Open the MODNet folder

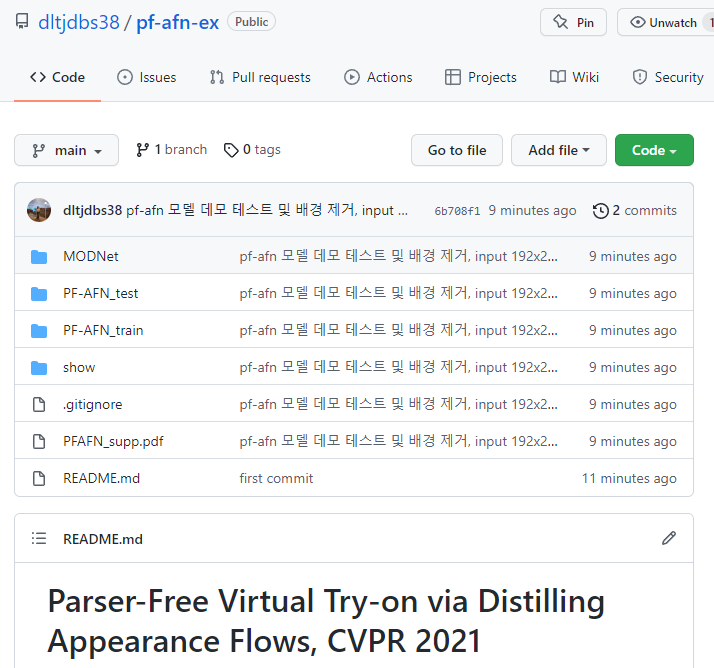point(91,256)
